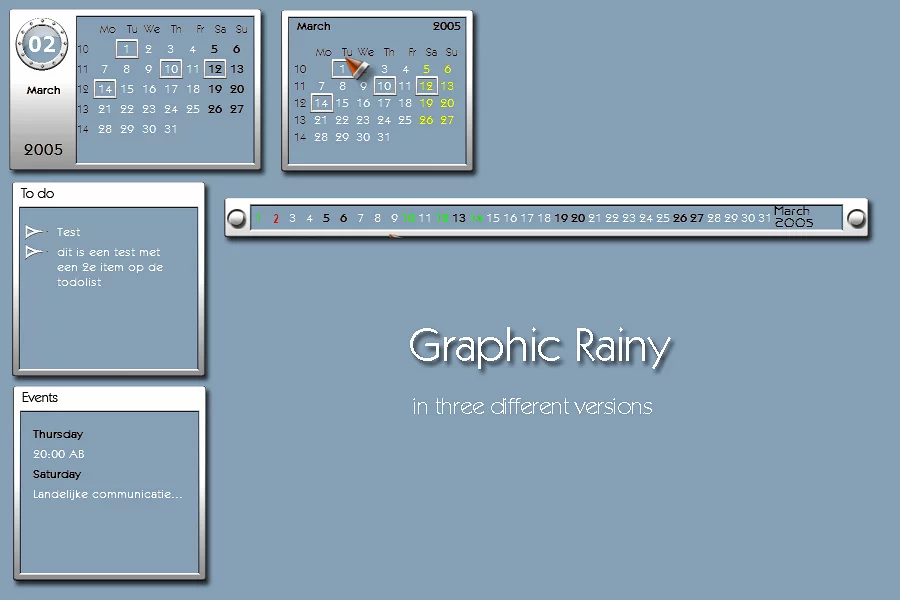
Task: Click the arrow bullet beside 'dit is een test'
Action: (x=35, y=252)
